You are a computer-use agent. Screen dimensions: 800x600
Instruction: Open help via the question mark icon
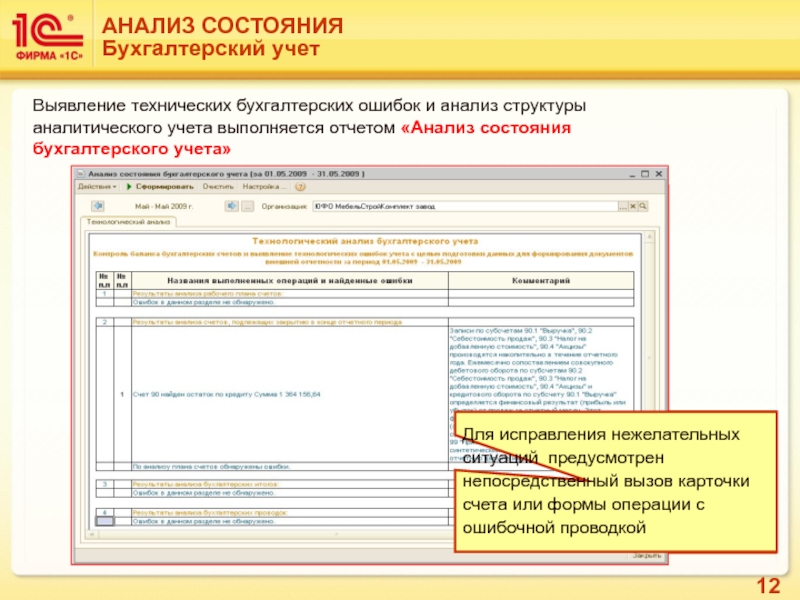[282, 187]
